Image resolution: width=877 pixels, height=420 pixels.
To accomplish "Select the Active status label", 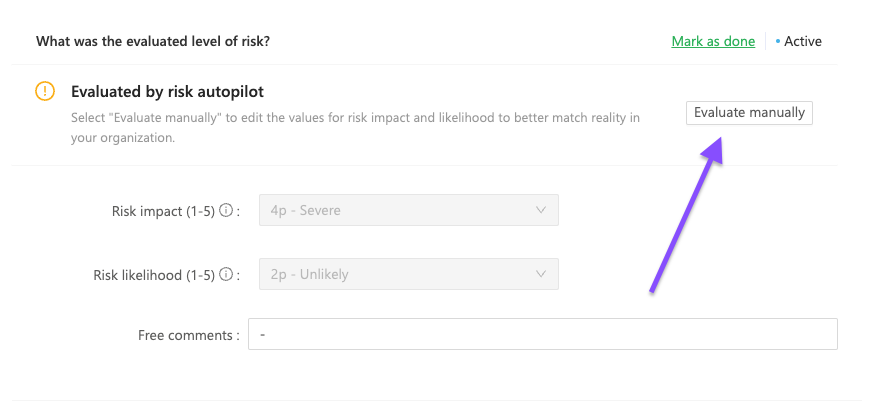I will click(x=803, y=41).
